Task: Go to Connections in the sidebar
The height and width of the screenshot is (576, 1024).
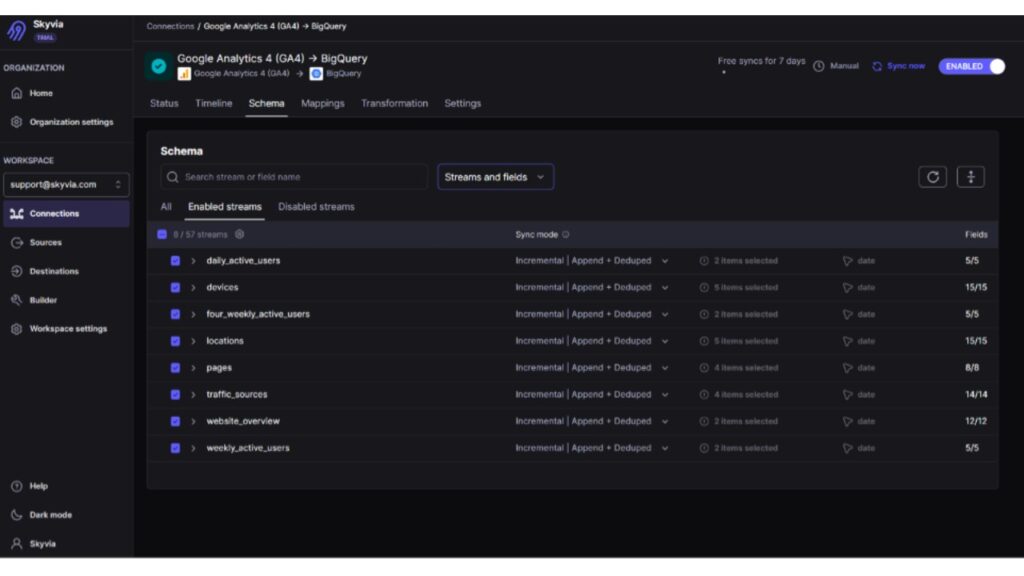Action: click(66, 214)
